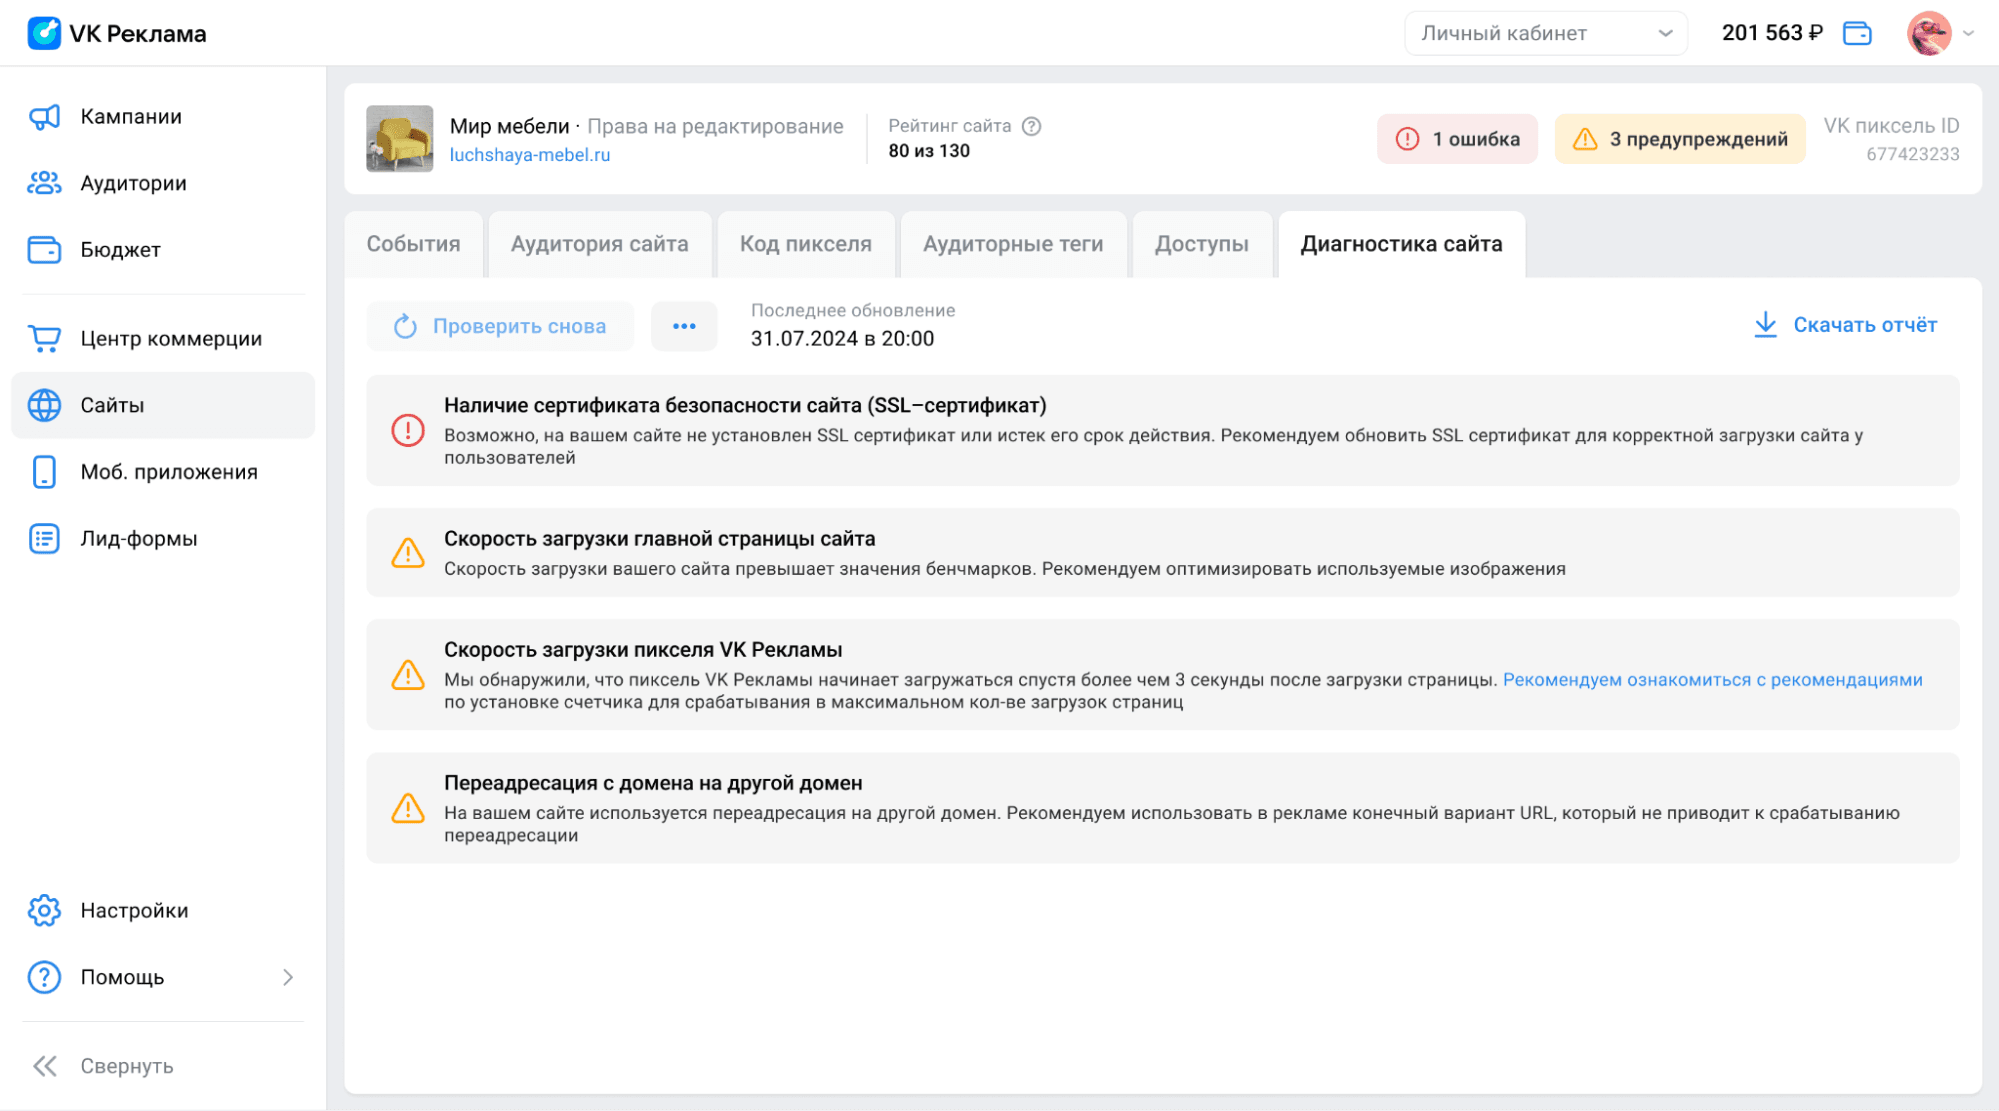Click warning icon for главной страницы speed

408,553
